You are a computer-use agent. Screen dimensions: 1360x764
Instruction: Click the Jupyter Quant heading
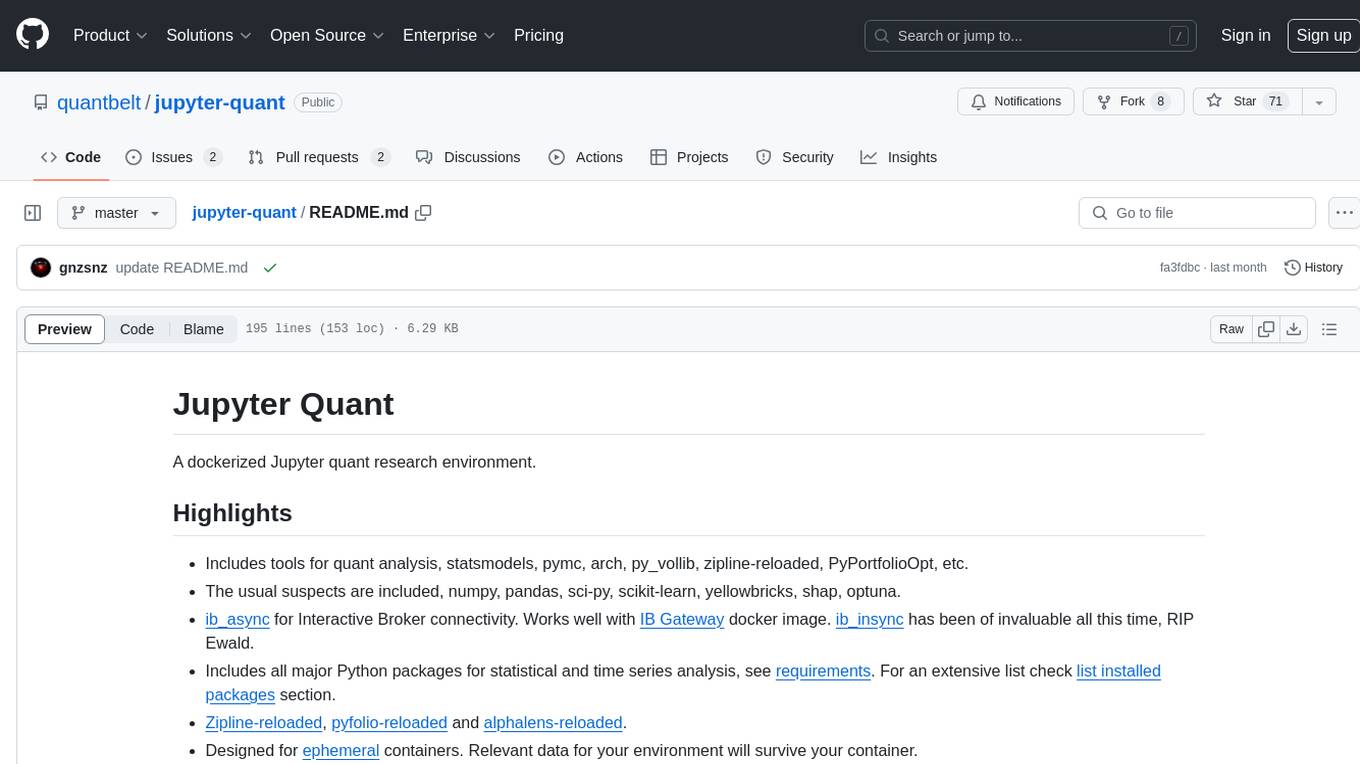click(x=283, y=404)
